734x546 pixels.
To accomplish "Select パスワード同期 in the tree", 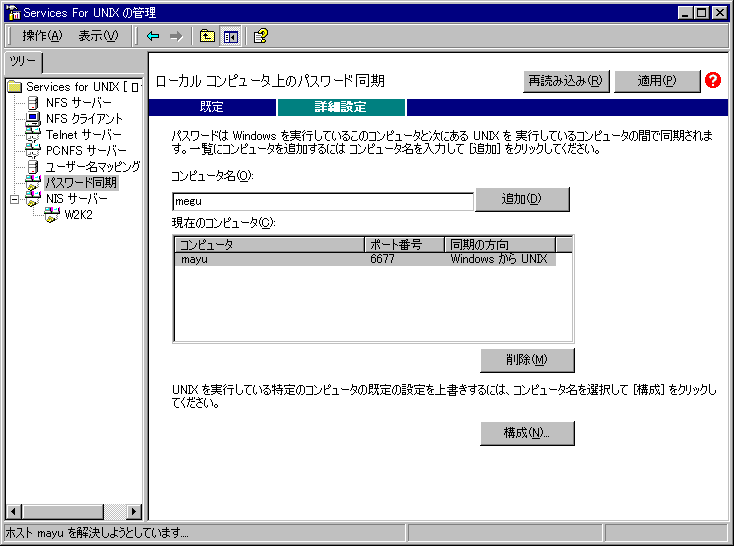I will (81, 183).
